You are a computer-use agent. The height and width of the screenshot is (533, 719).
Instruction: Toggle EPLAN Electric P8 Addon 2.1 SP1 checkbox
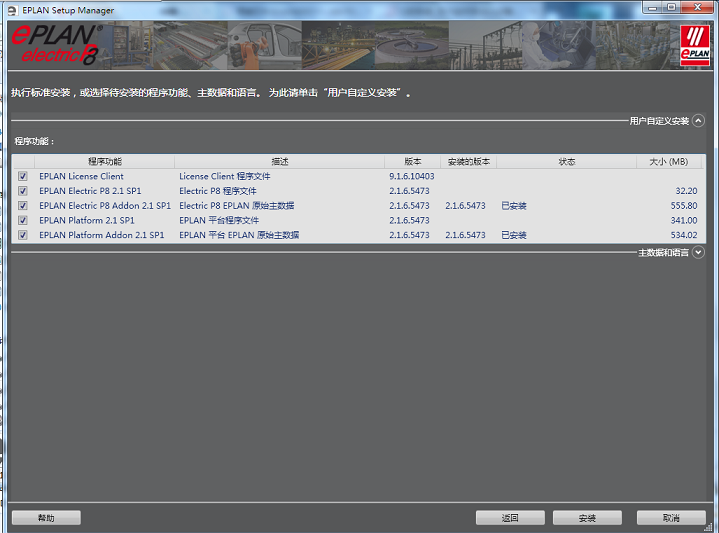23,206
